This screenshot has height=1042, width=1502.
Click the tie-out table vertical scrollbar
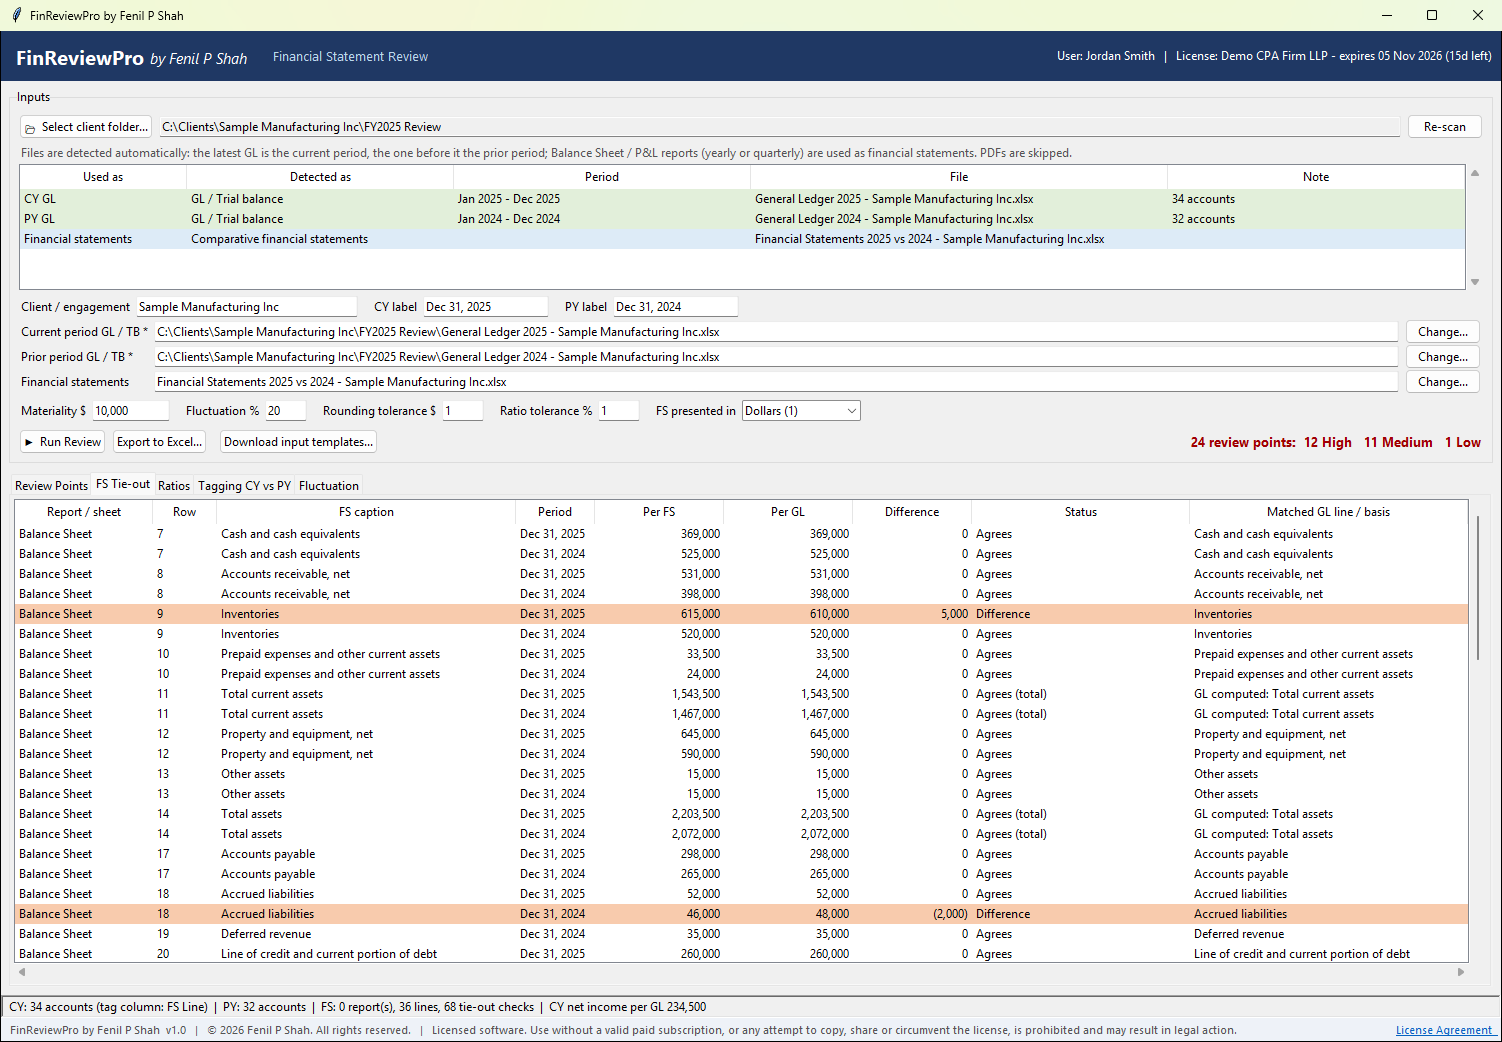[x=1476, y=588]
